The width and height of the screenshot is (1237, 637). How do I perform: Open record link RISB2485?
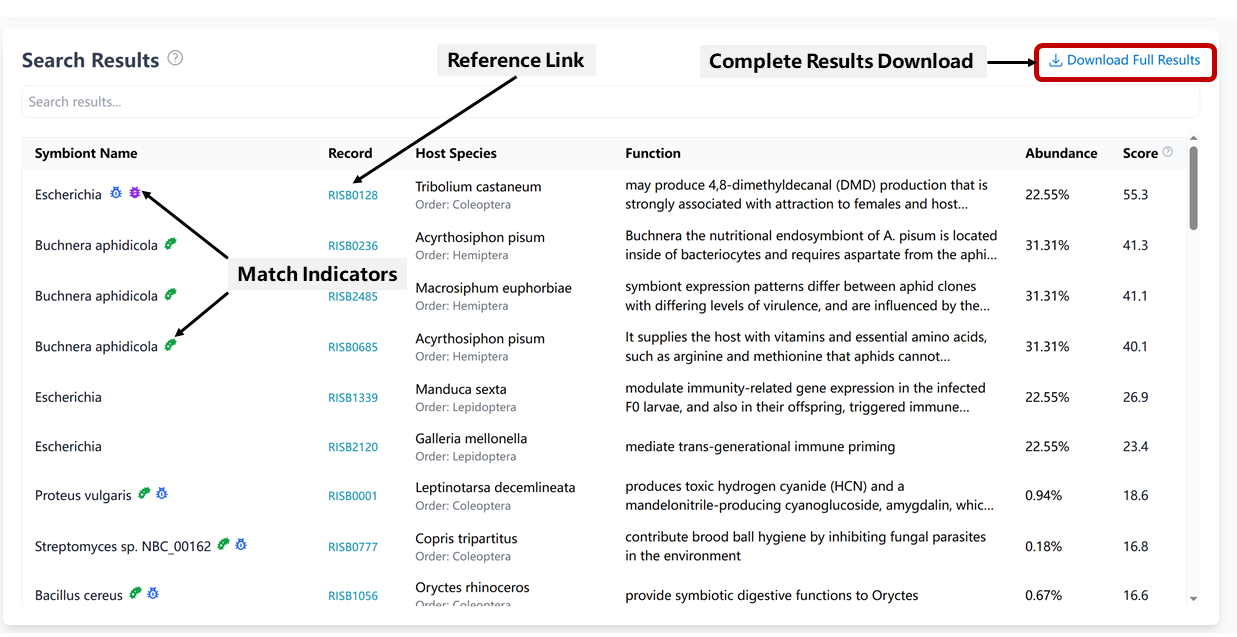[353, 297]
